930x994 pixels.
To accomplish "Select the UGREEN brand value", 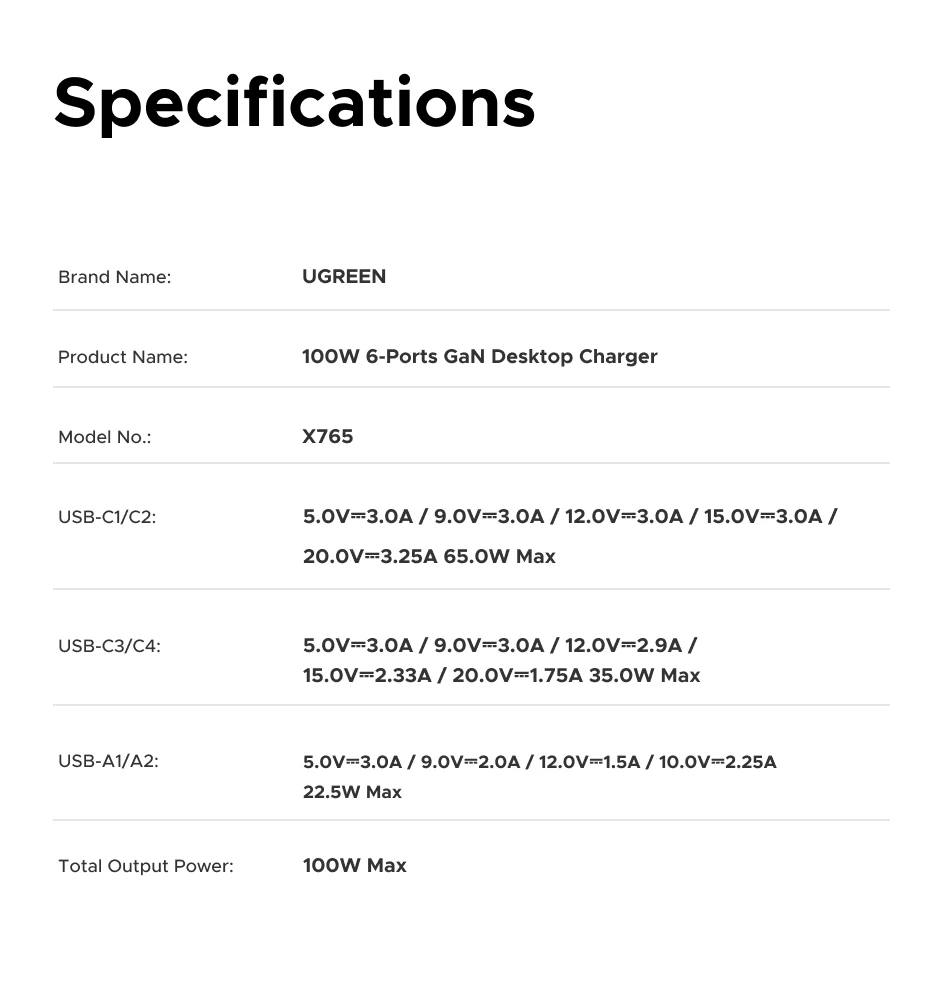I will pyautogui.click(x=344, y=277).
